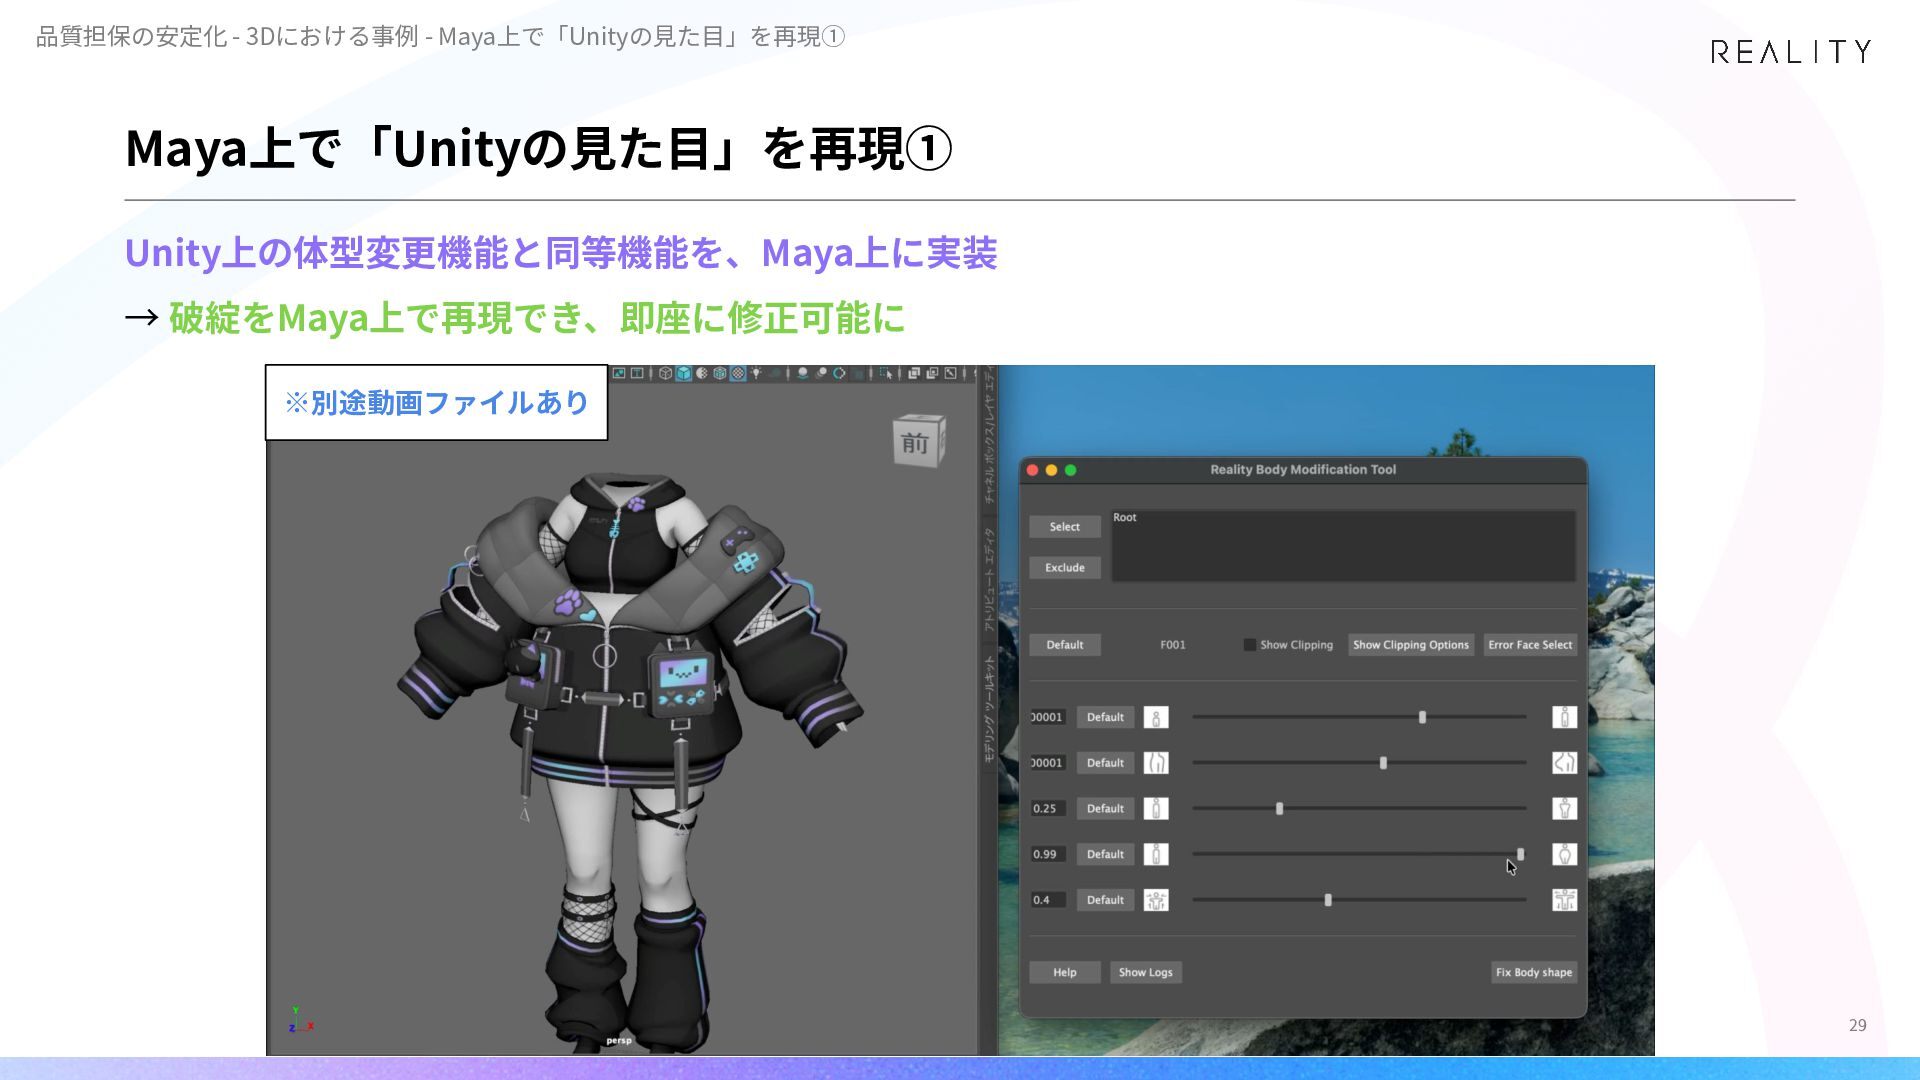Click the figure icon left of the 0.4 slider
The image size is (1920, 1080).
click(1156, 901)
